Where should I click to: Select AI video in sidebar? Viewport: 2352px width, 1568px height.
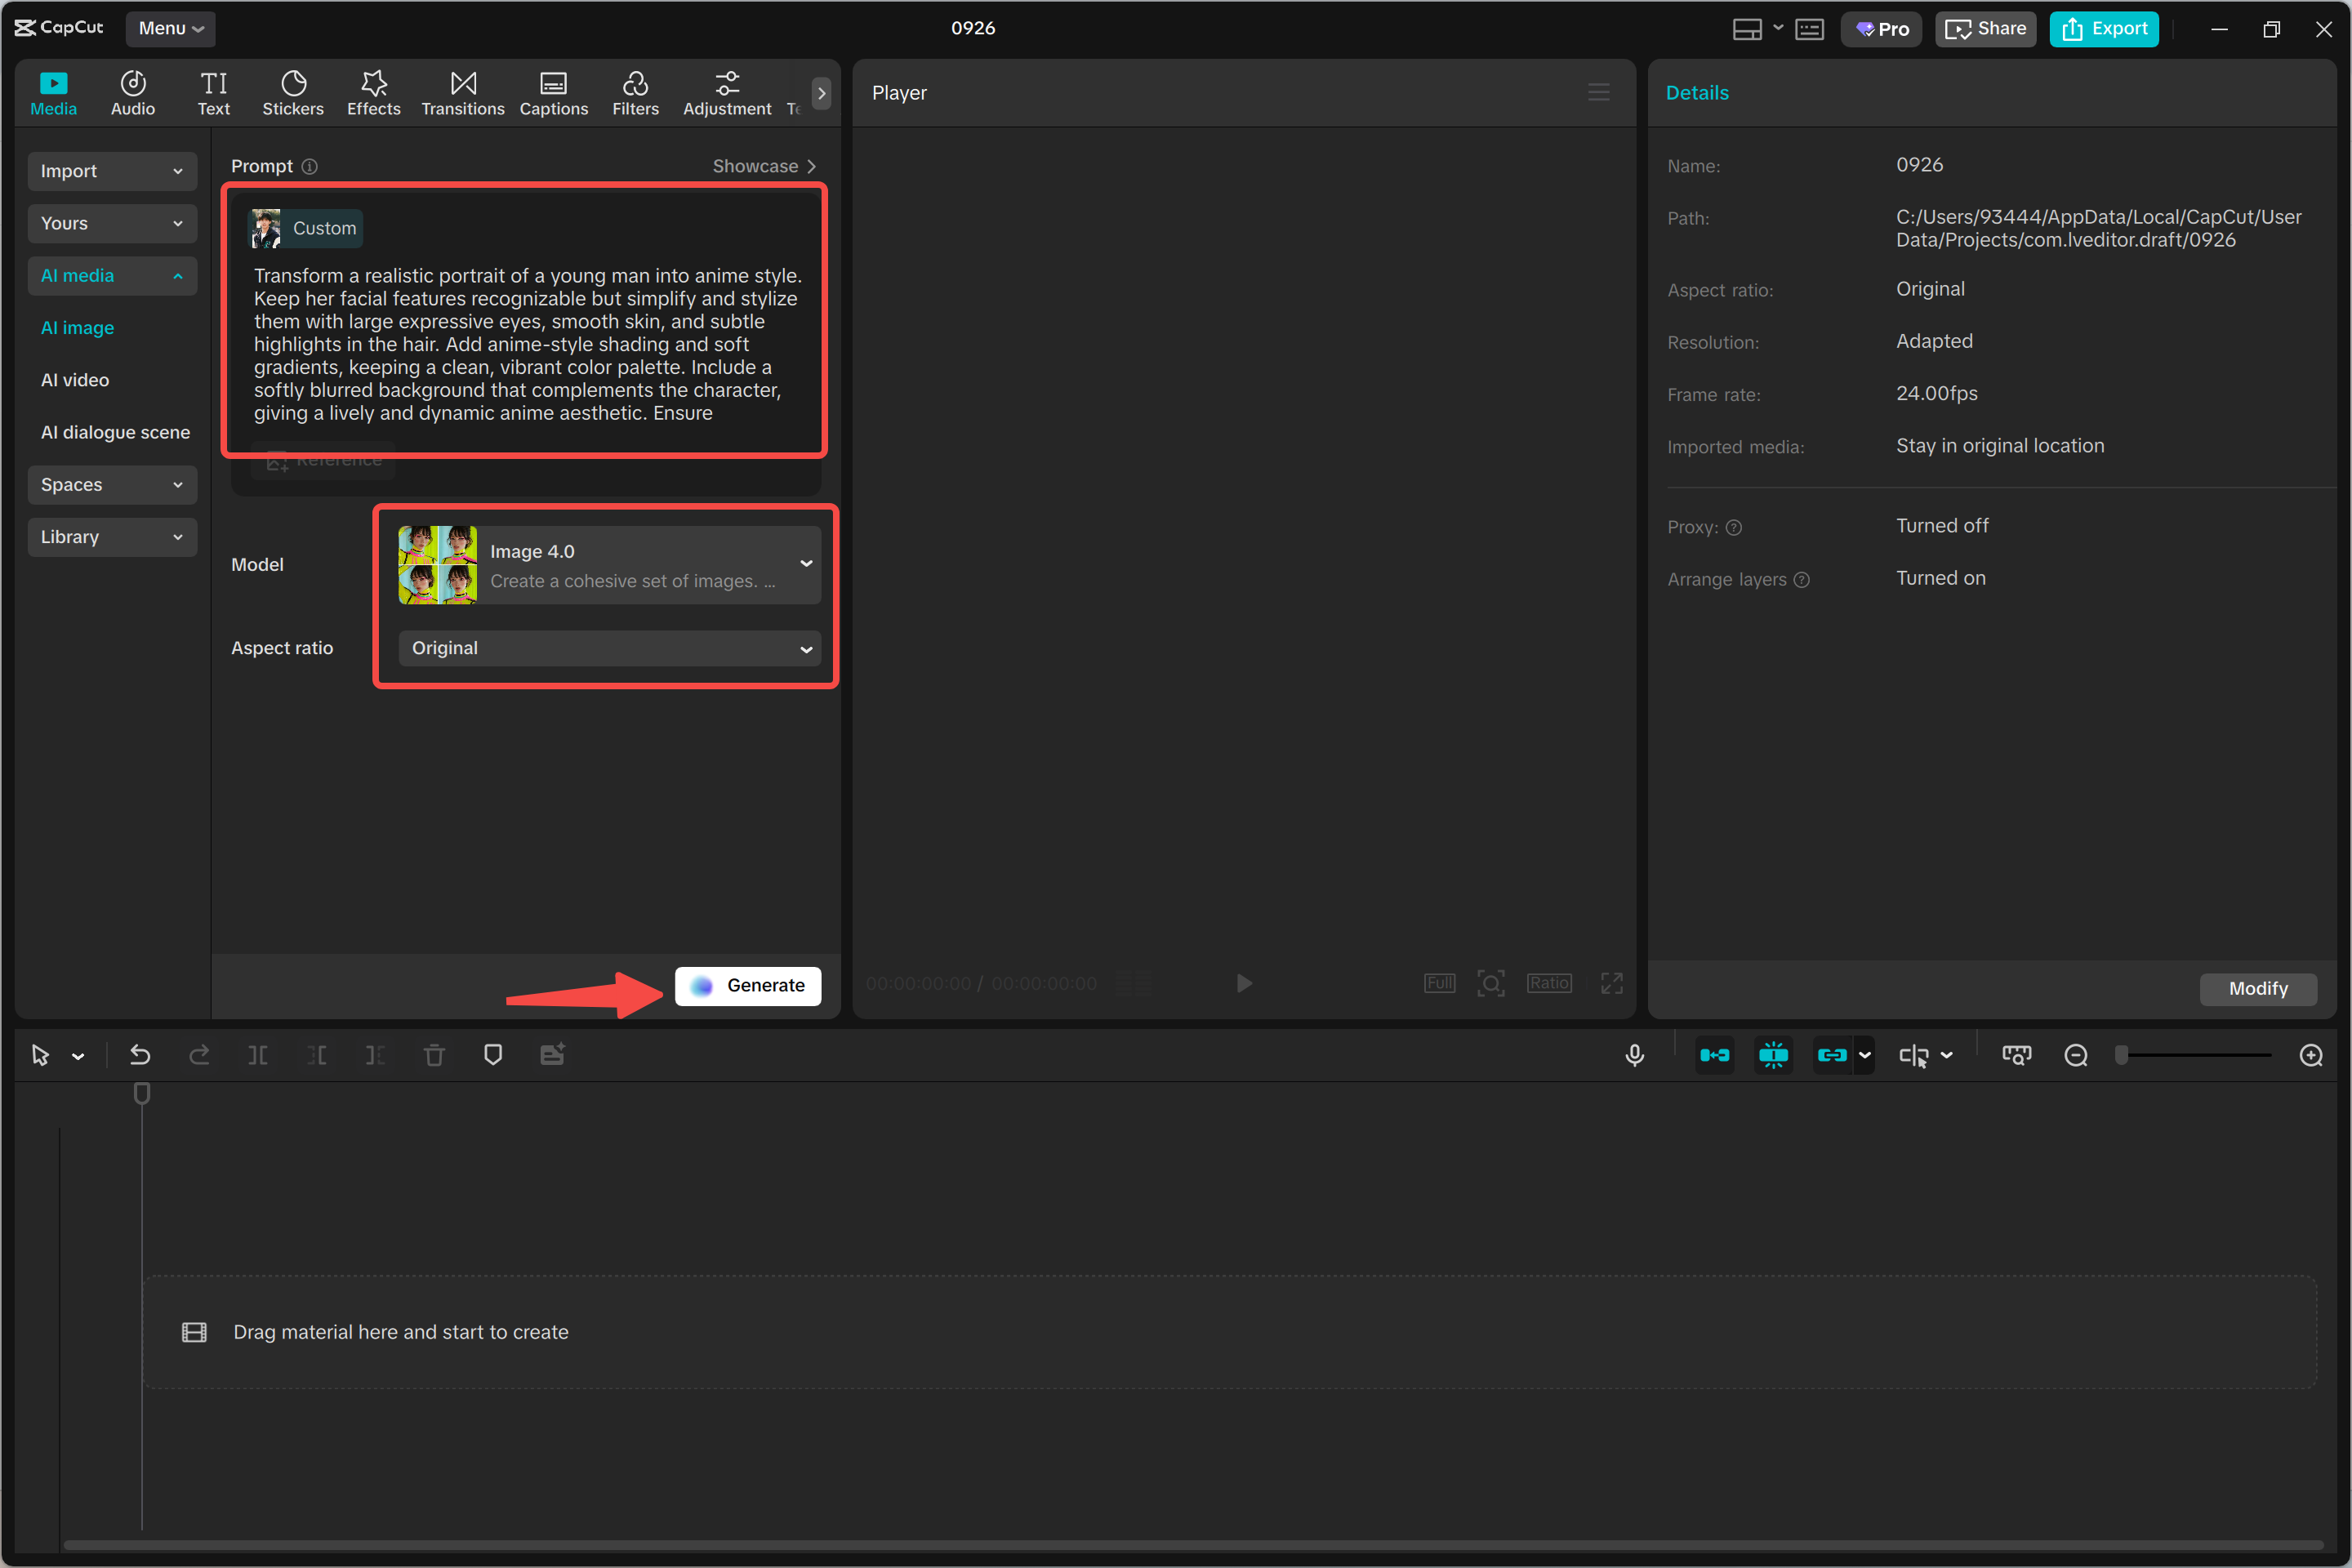tap(75, 380)
